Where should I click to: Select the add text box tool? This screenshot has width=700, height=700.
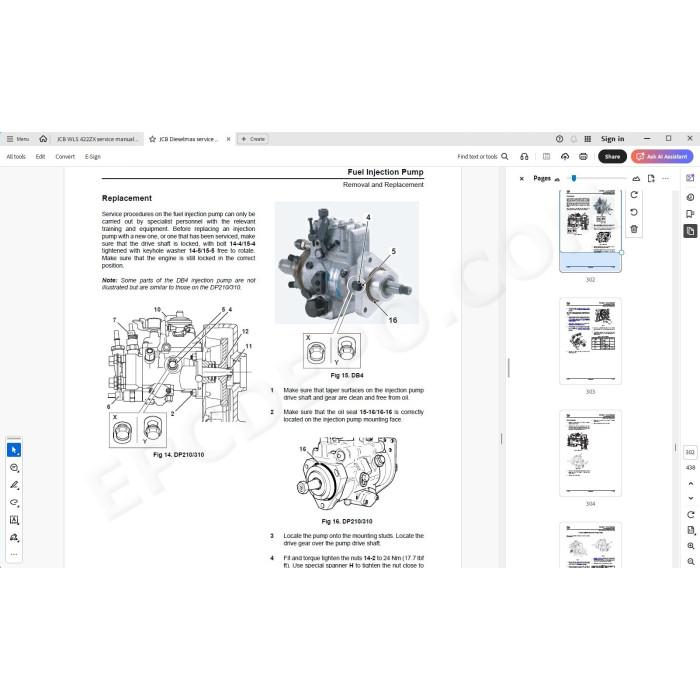(x=14, y=520)
